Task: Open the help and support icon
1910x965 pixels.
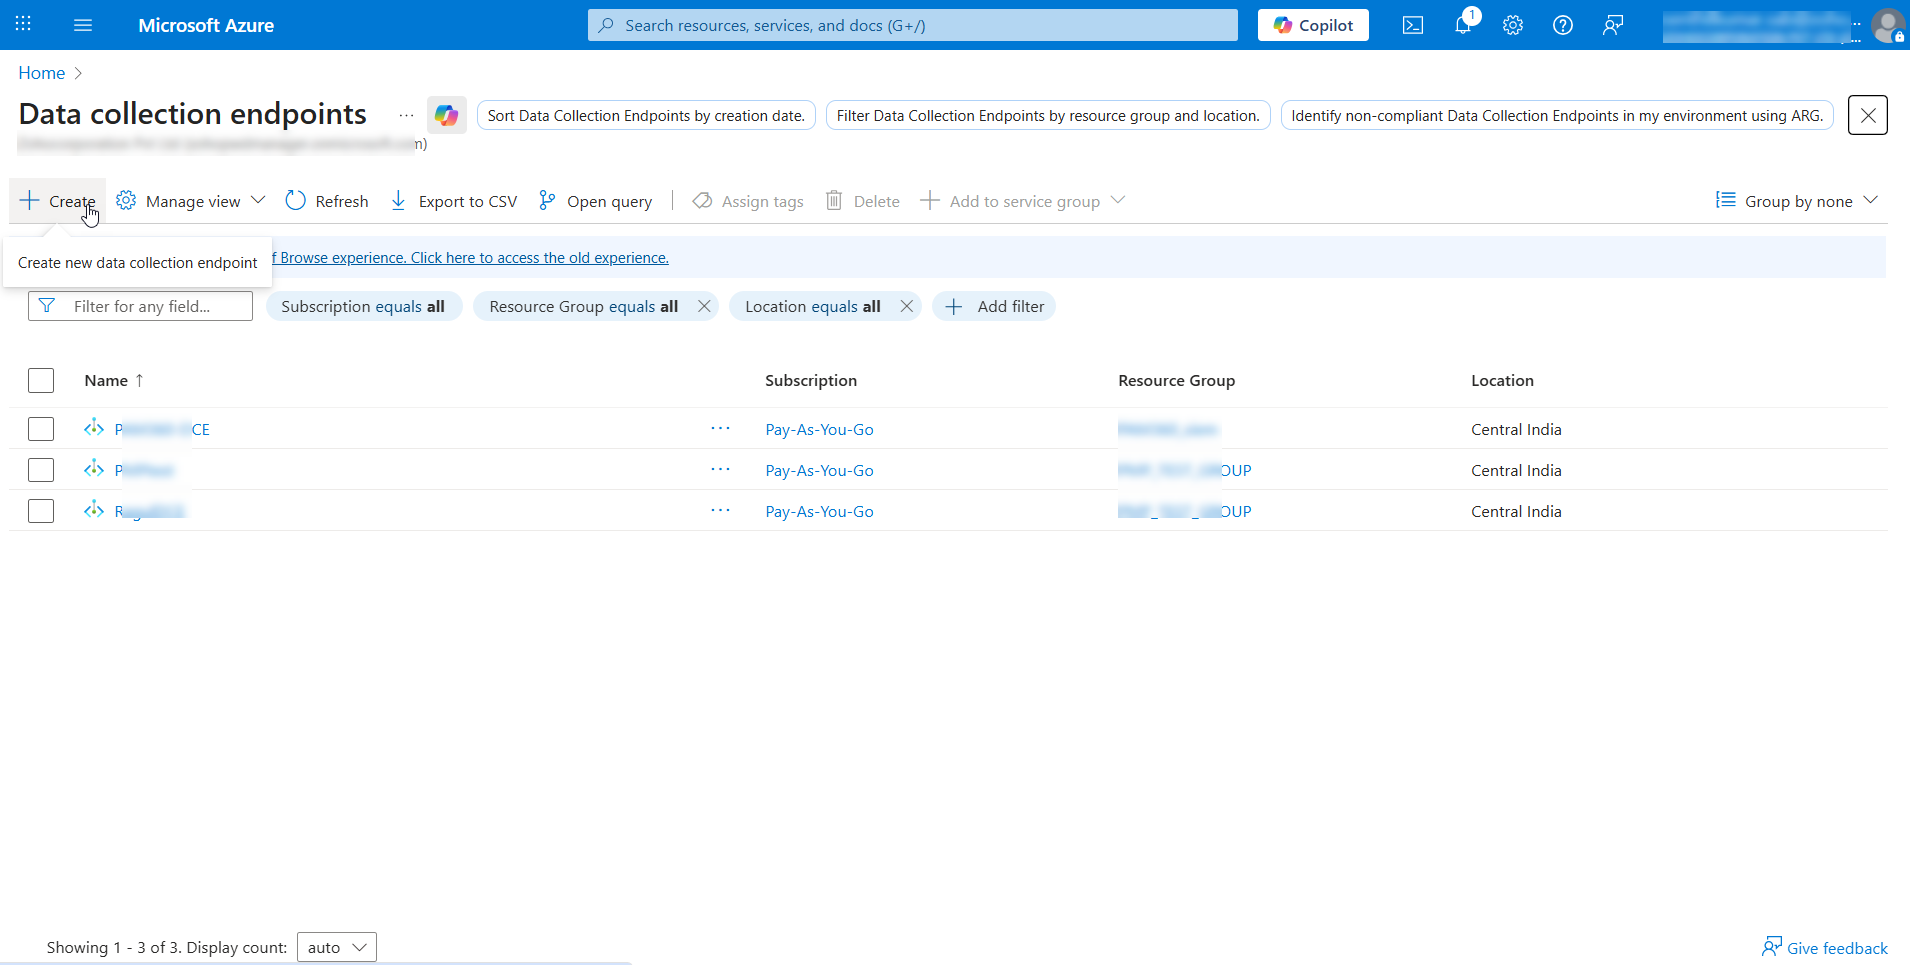Action: click(x=1562, y=25)
